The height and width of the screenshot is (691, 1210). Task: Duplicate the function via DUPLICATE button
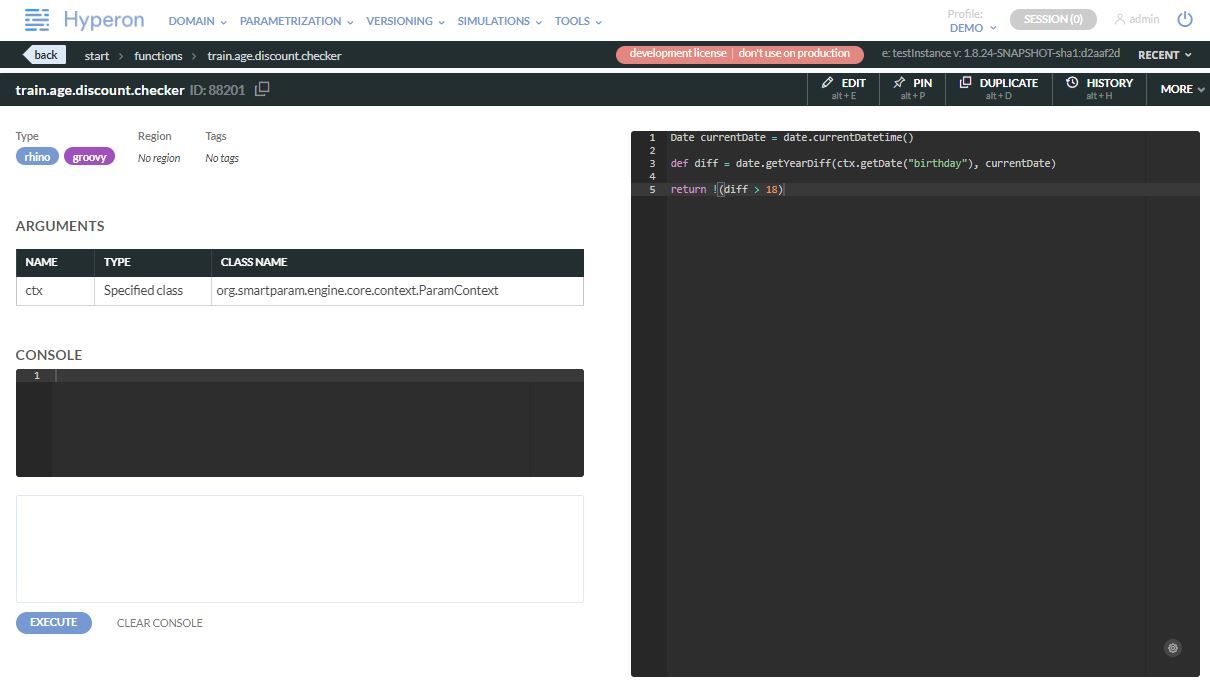(x=998, y=88)
